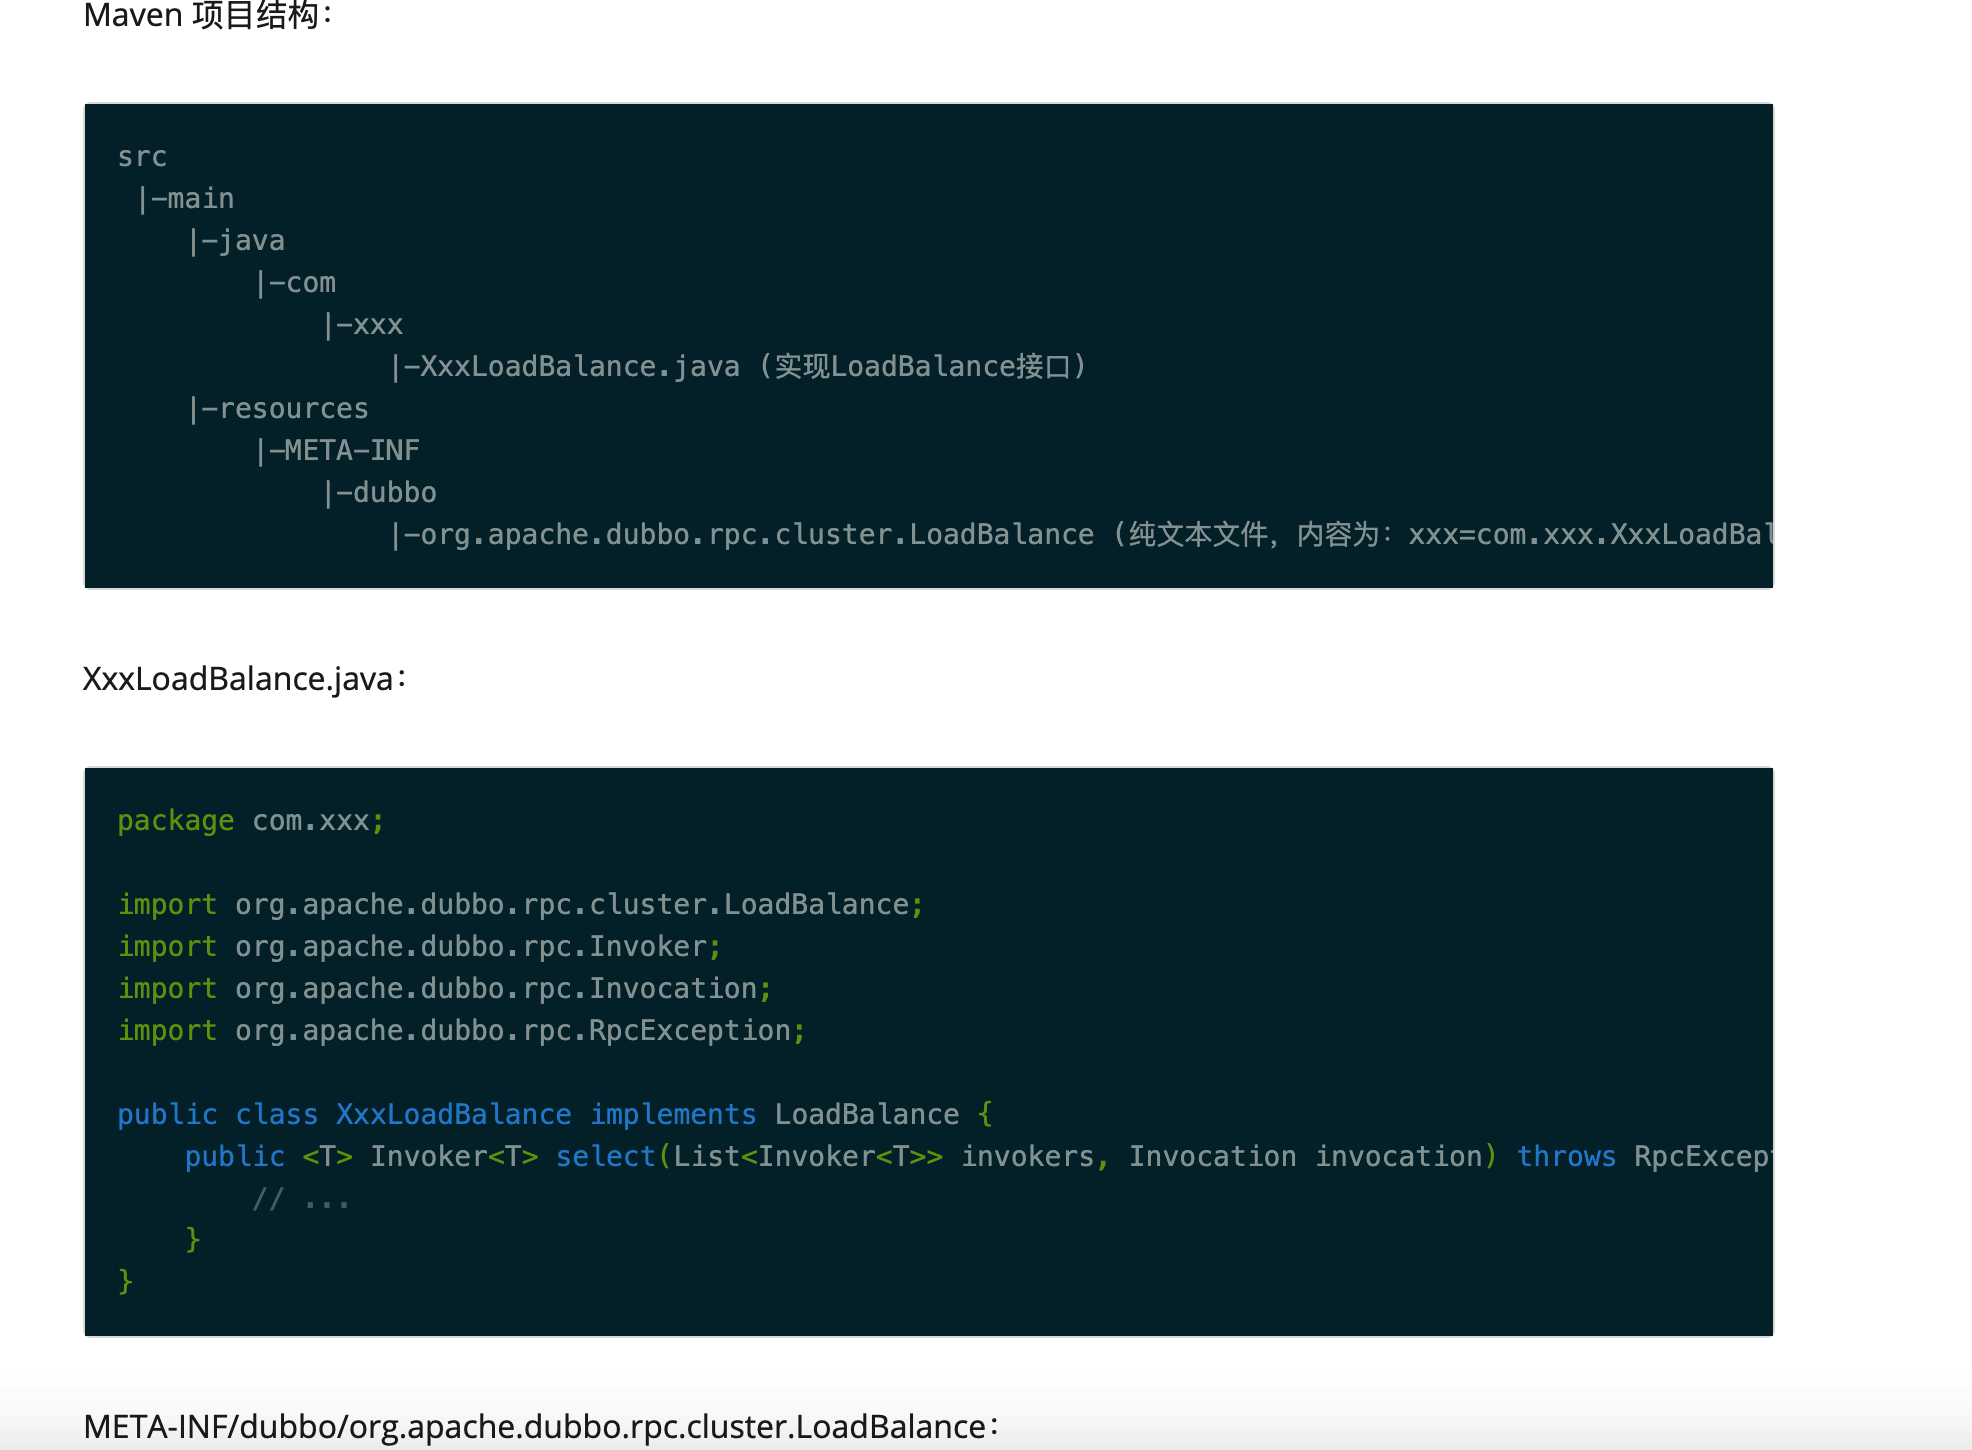This screenshot has height=1450, width=1972.
Task: Click the '|-dubbo' tree line
Action: pyautogui.click(x=379, y=493)
